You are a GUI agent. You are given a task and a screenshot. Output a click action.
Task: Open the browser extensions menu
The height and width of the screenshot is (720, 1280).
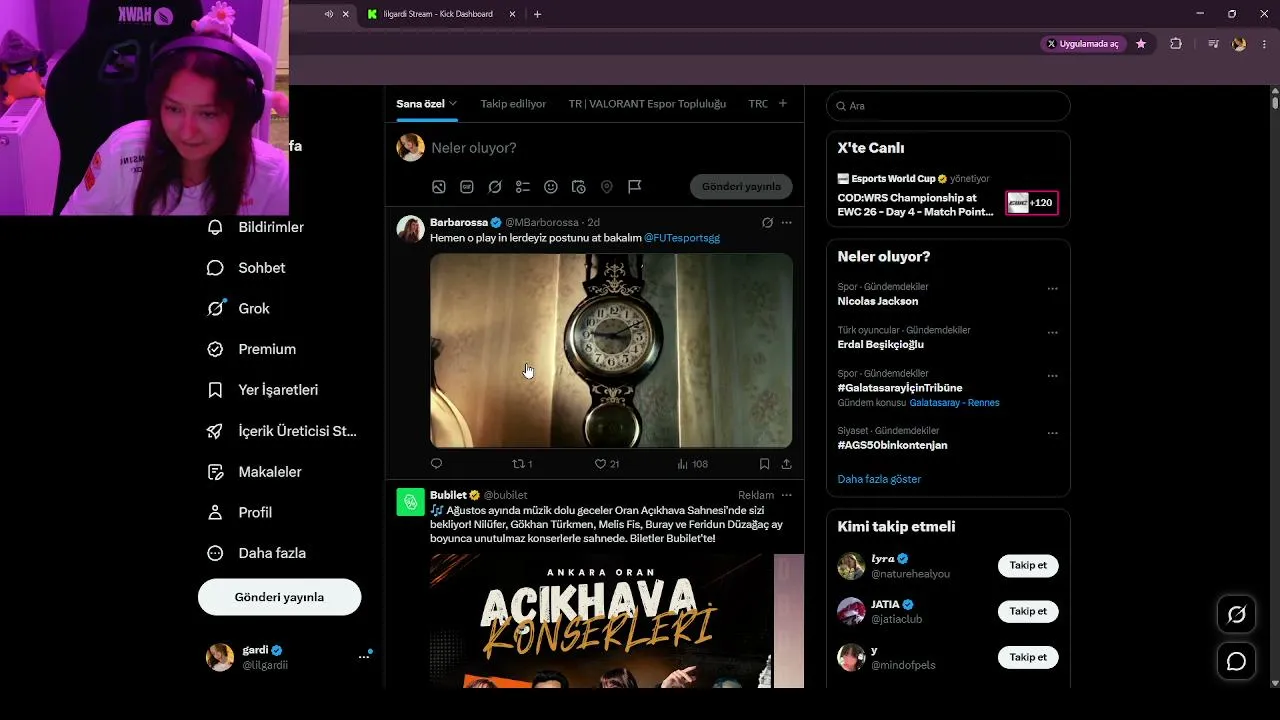[x=1175, y=44]
